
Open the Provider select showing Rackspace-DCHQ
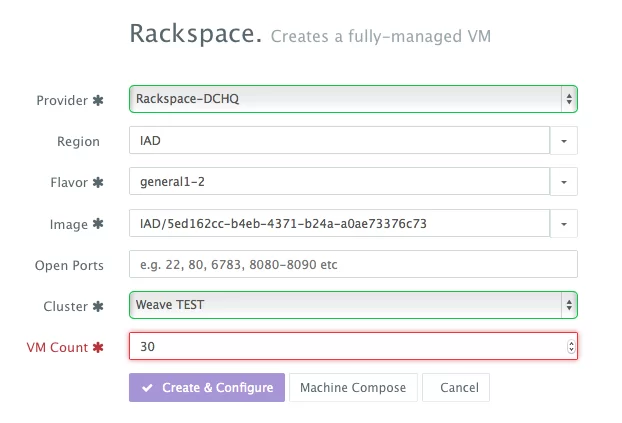click(353, 99)
